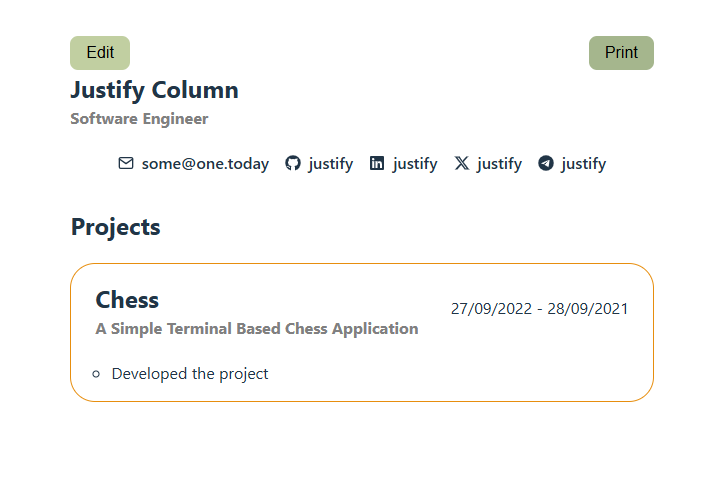Viewport: 727px width, 485px height.
Task: Click the LinkedIn logo icon
Action: (376, 163)
